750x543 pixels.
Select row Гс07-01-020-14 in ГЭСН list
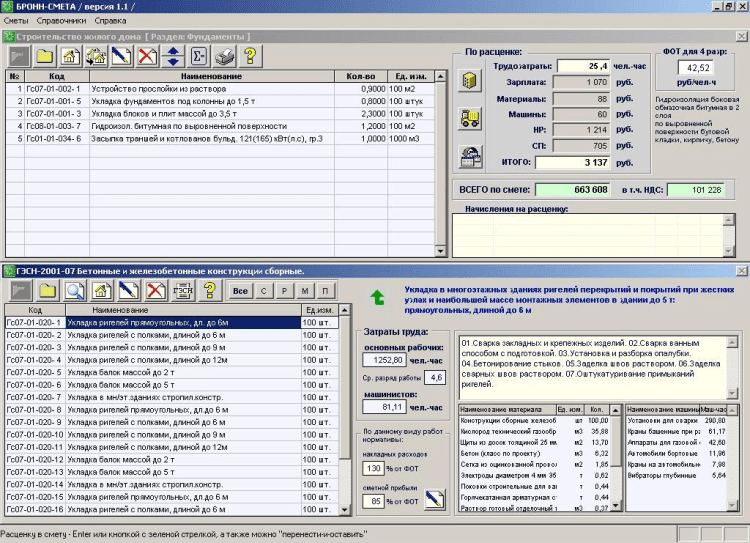click(172, 484)
